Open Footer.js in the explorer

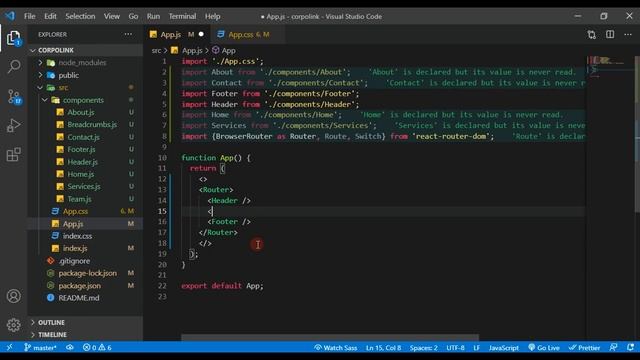[x=85, y=149]
